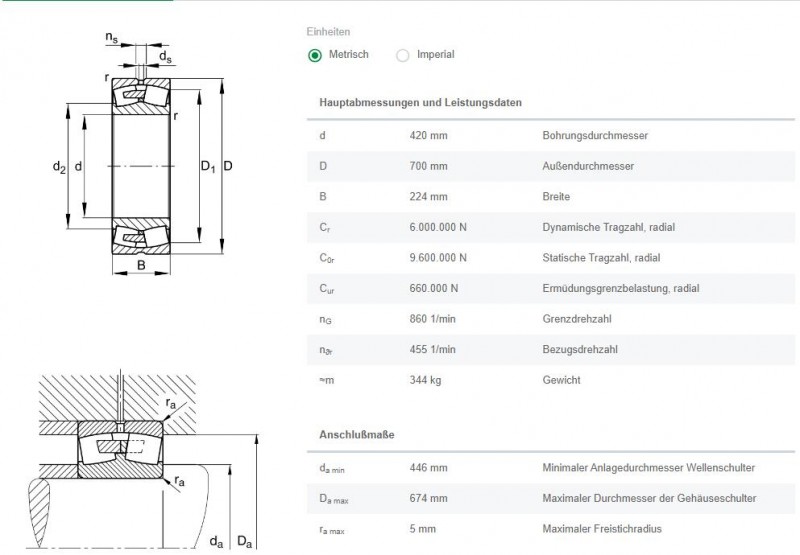Select the Metrisch units radio button
The width and height of the screenshot is (800, 555).
click(315, 55)
